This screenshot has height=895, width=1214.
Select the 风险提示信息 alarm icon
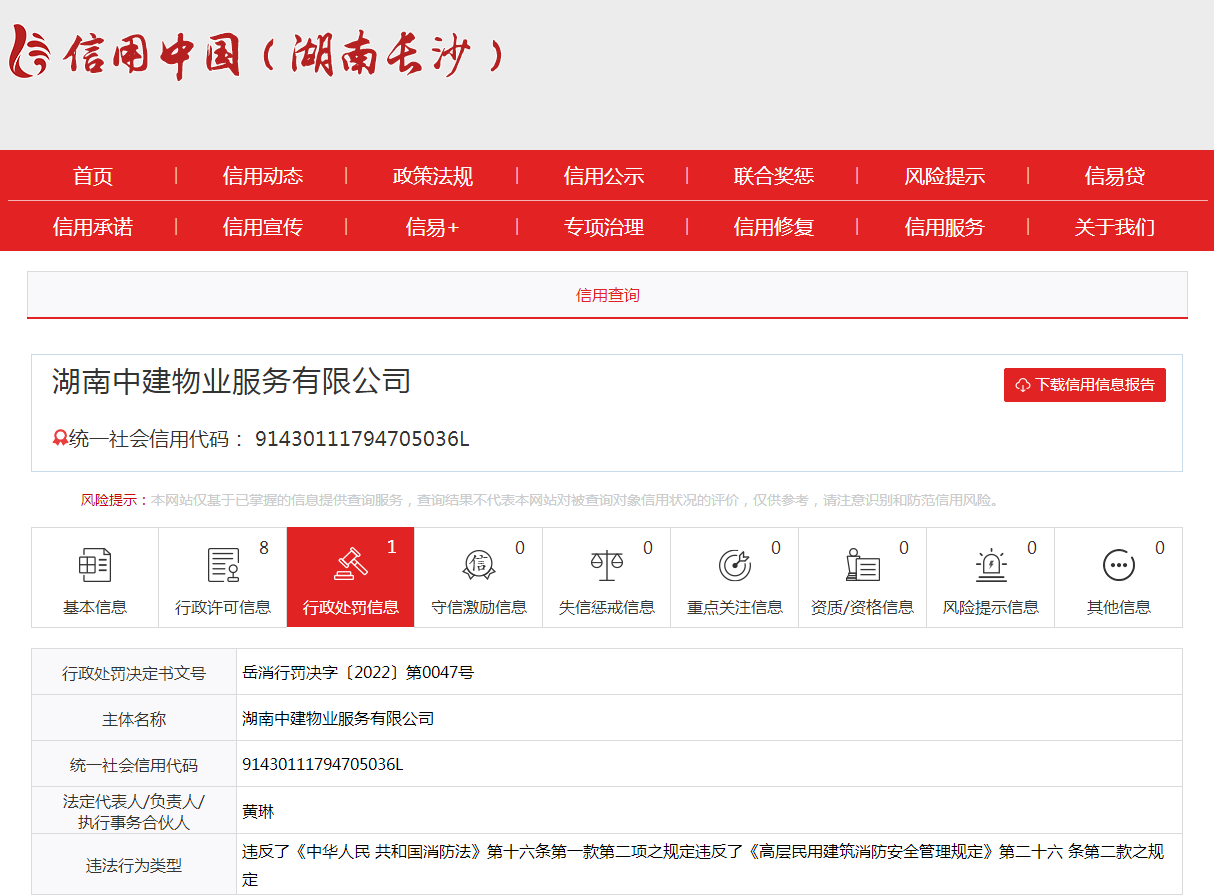point(991,565)
